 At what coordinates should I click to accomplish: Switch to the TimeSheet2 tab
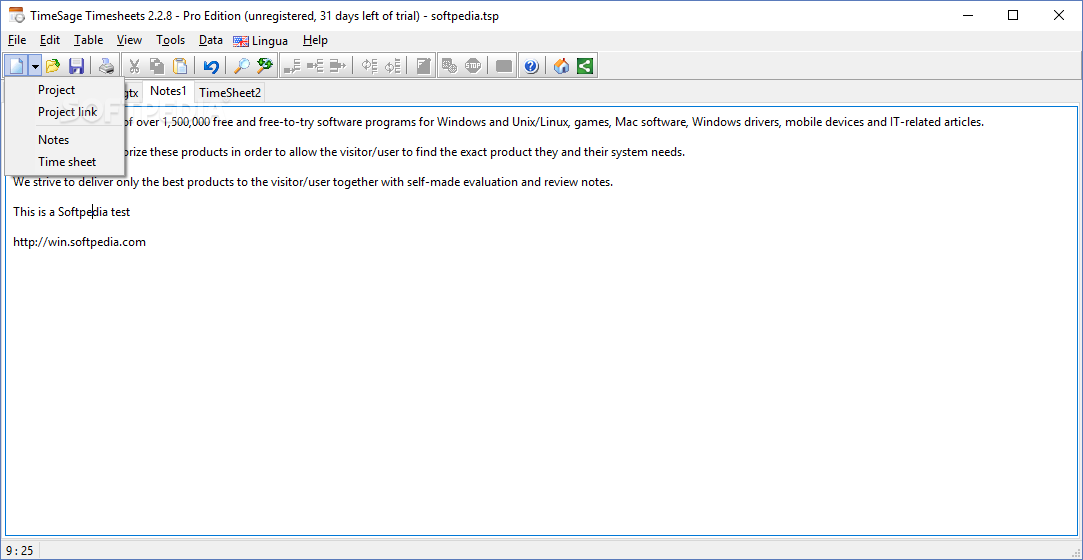click(230, 92)
